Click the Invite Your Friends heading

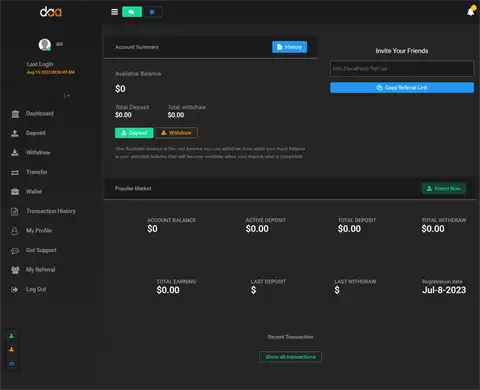click(402, 51)
